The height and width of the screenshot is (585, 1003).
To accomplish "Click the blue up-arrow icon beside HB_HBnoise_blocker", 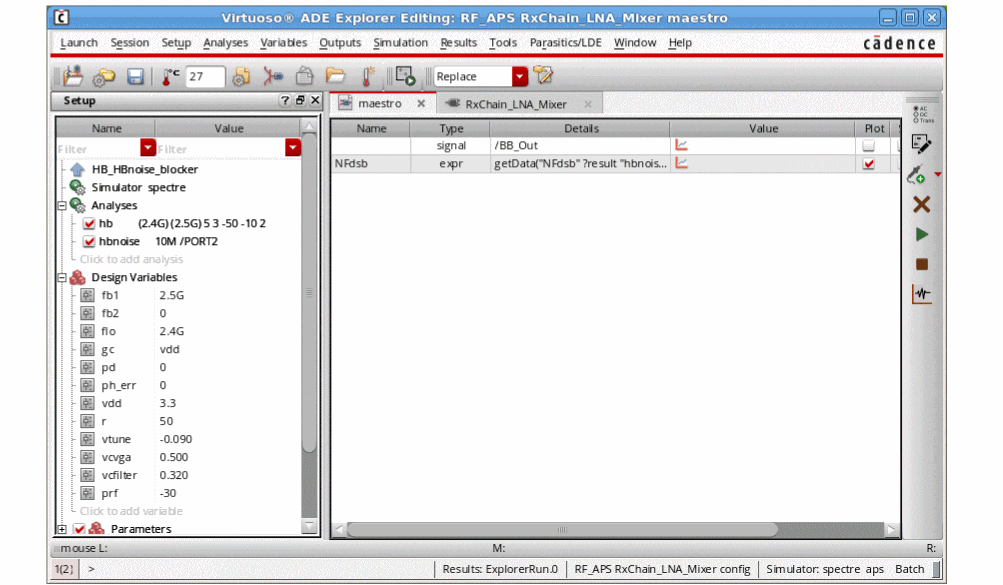I will 77,169.
